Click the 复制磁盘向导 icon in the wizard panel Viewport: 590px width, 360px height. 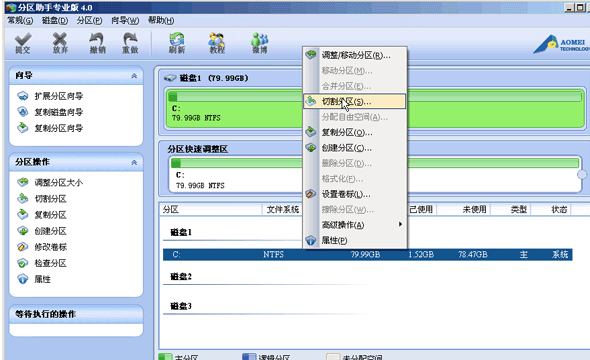[23, 112]
